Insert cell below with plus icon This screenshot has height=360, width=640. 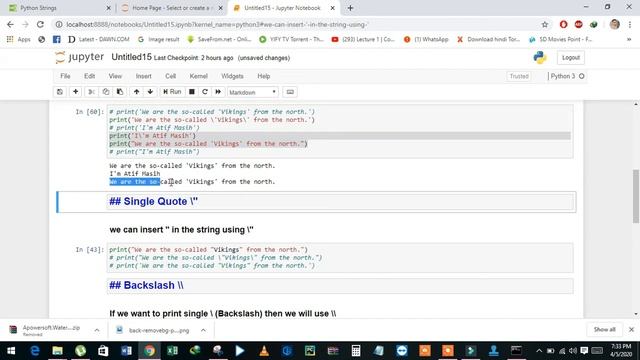(x=76, y=92)
